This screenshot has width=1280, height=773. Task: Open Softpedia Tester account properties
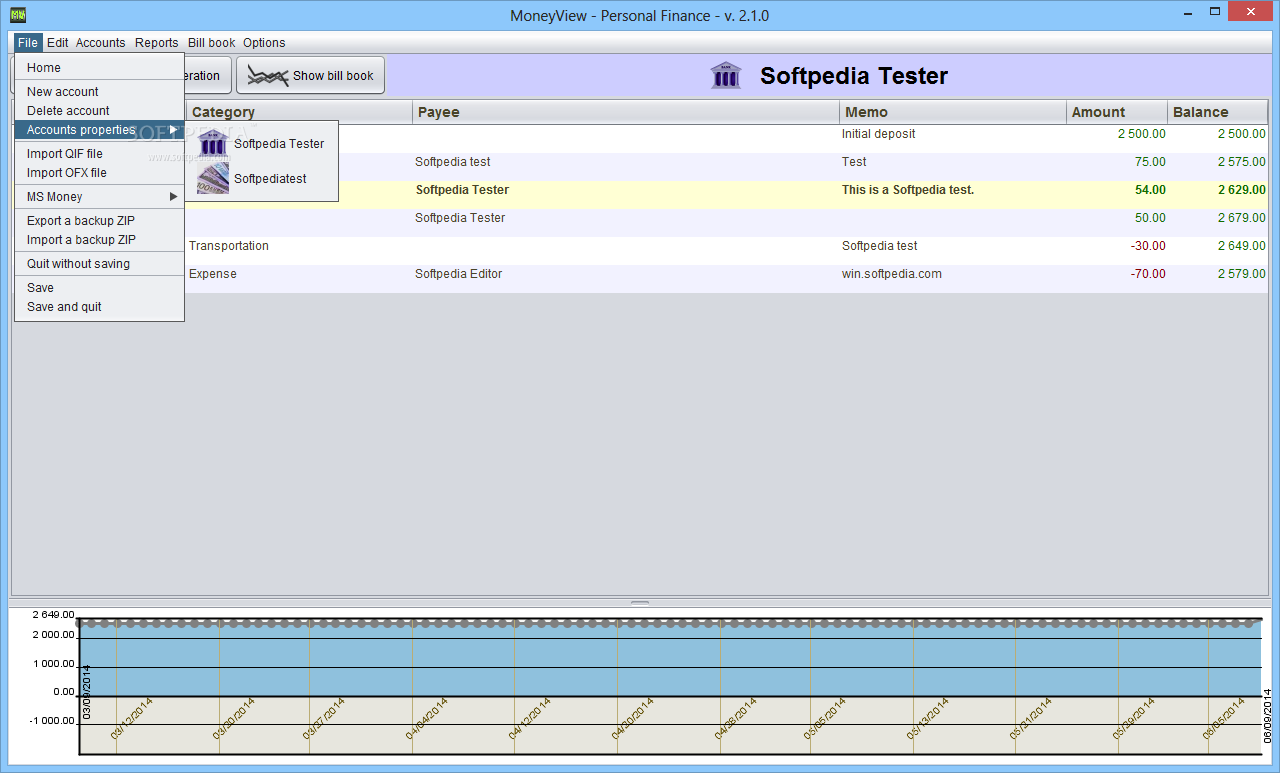pyautogui.click(x=262, y=143)
